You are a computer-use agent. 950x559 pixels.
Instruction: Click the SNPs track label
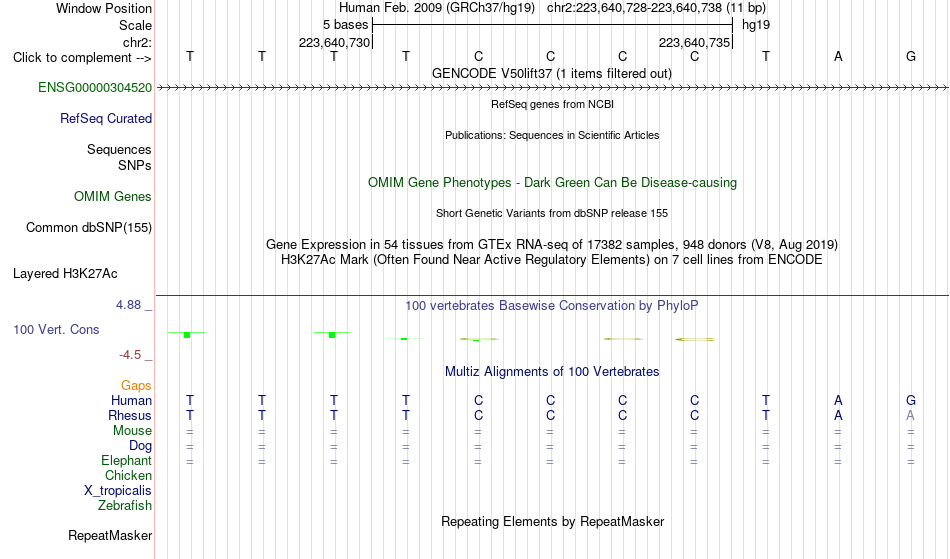pos(135,165)
